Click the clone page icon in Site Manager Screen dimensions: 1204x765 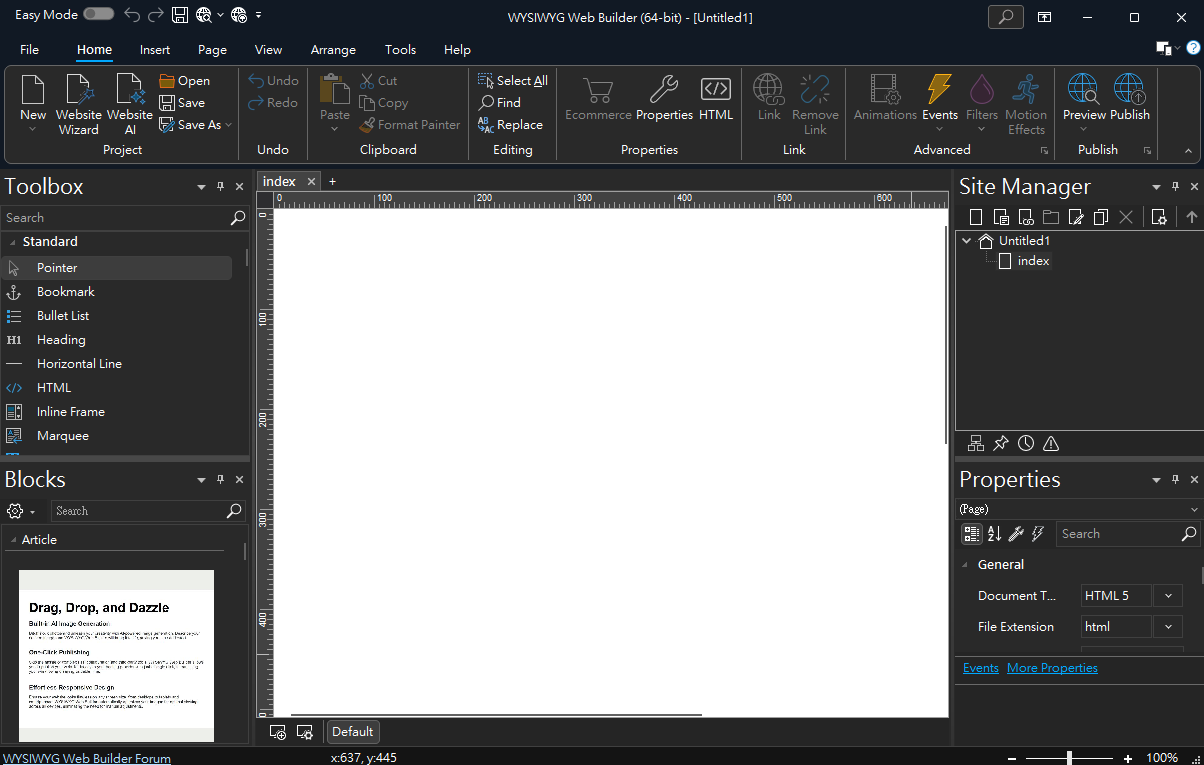tap(1101, 217)
